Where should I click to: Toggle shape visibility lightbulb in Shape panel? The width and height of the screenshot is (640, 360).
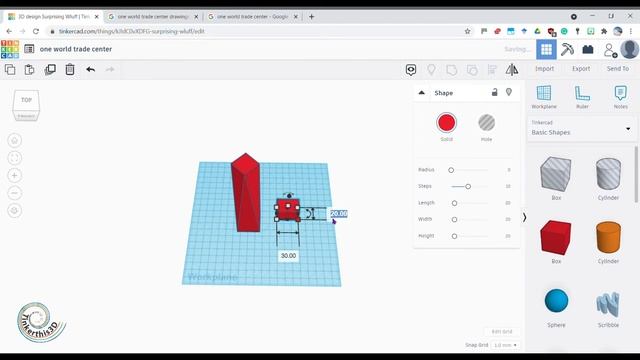509,92
